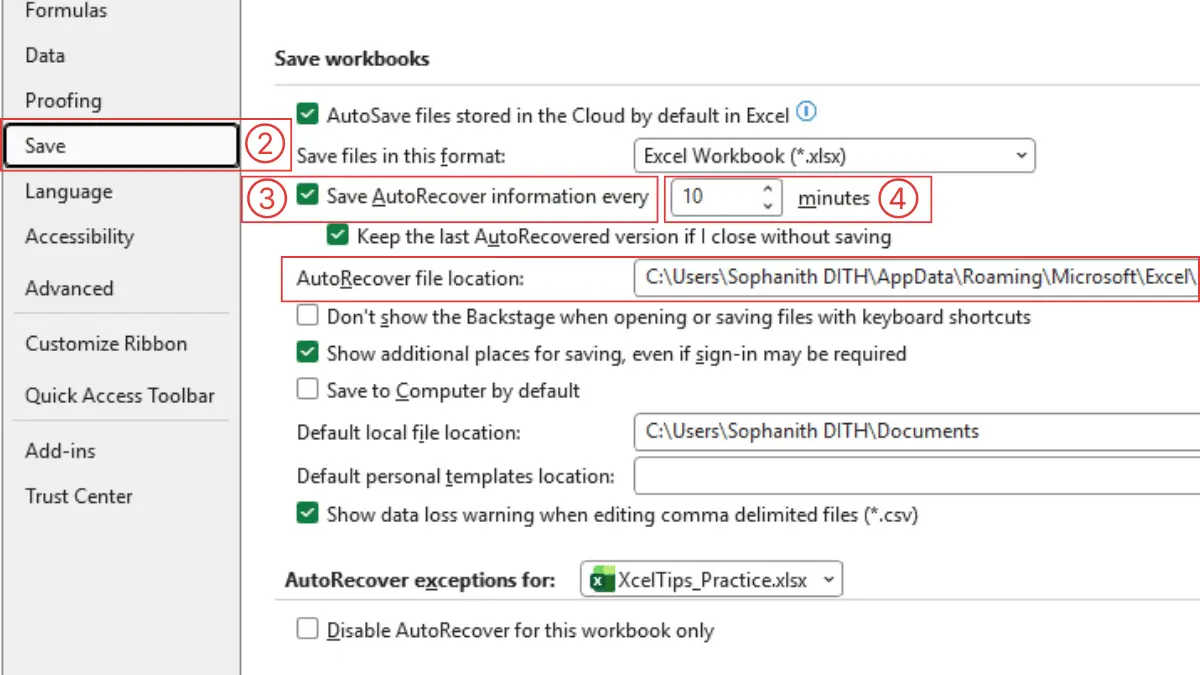Switch to Proofing options
Screen dimensions: 1200x675
click(63, 100)
